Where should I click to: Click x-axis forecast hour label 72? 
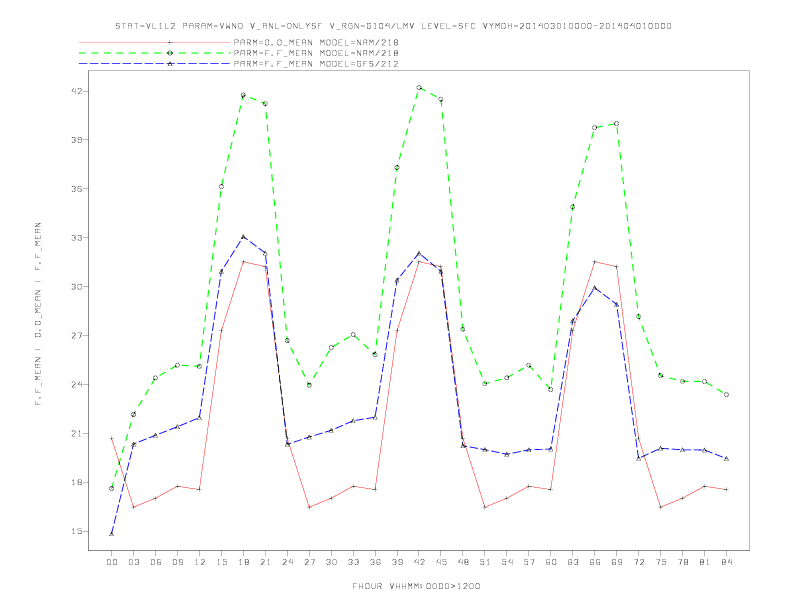click(x=639, y=562)
